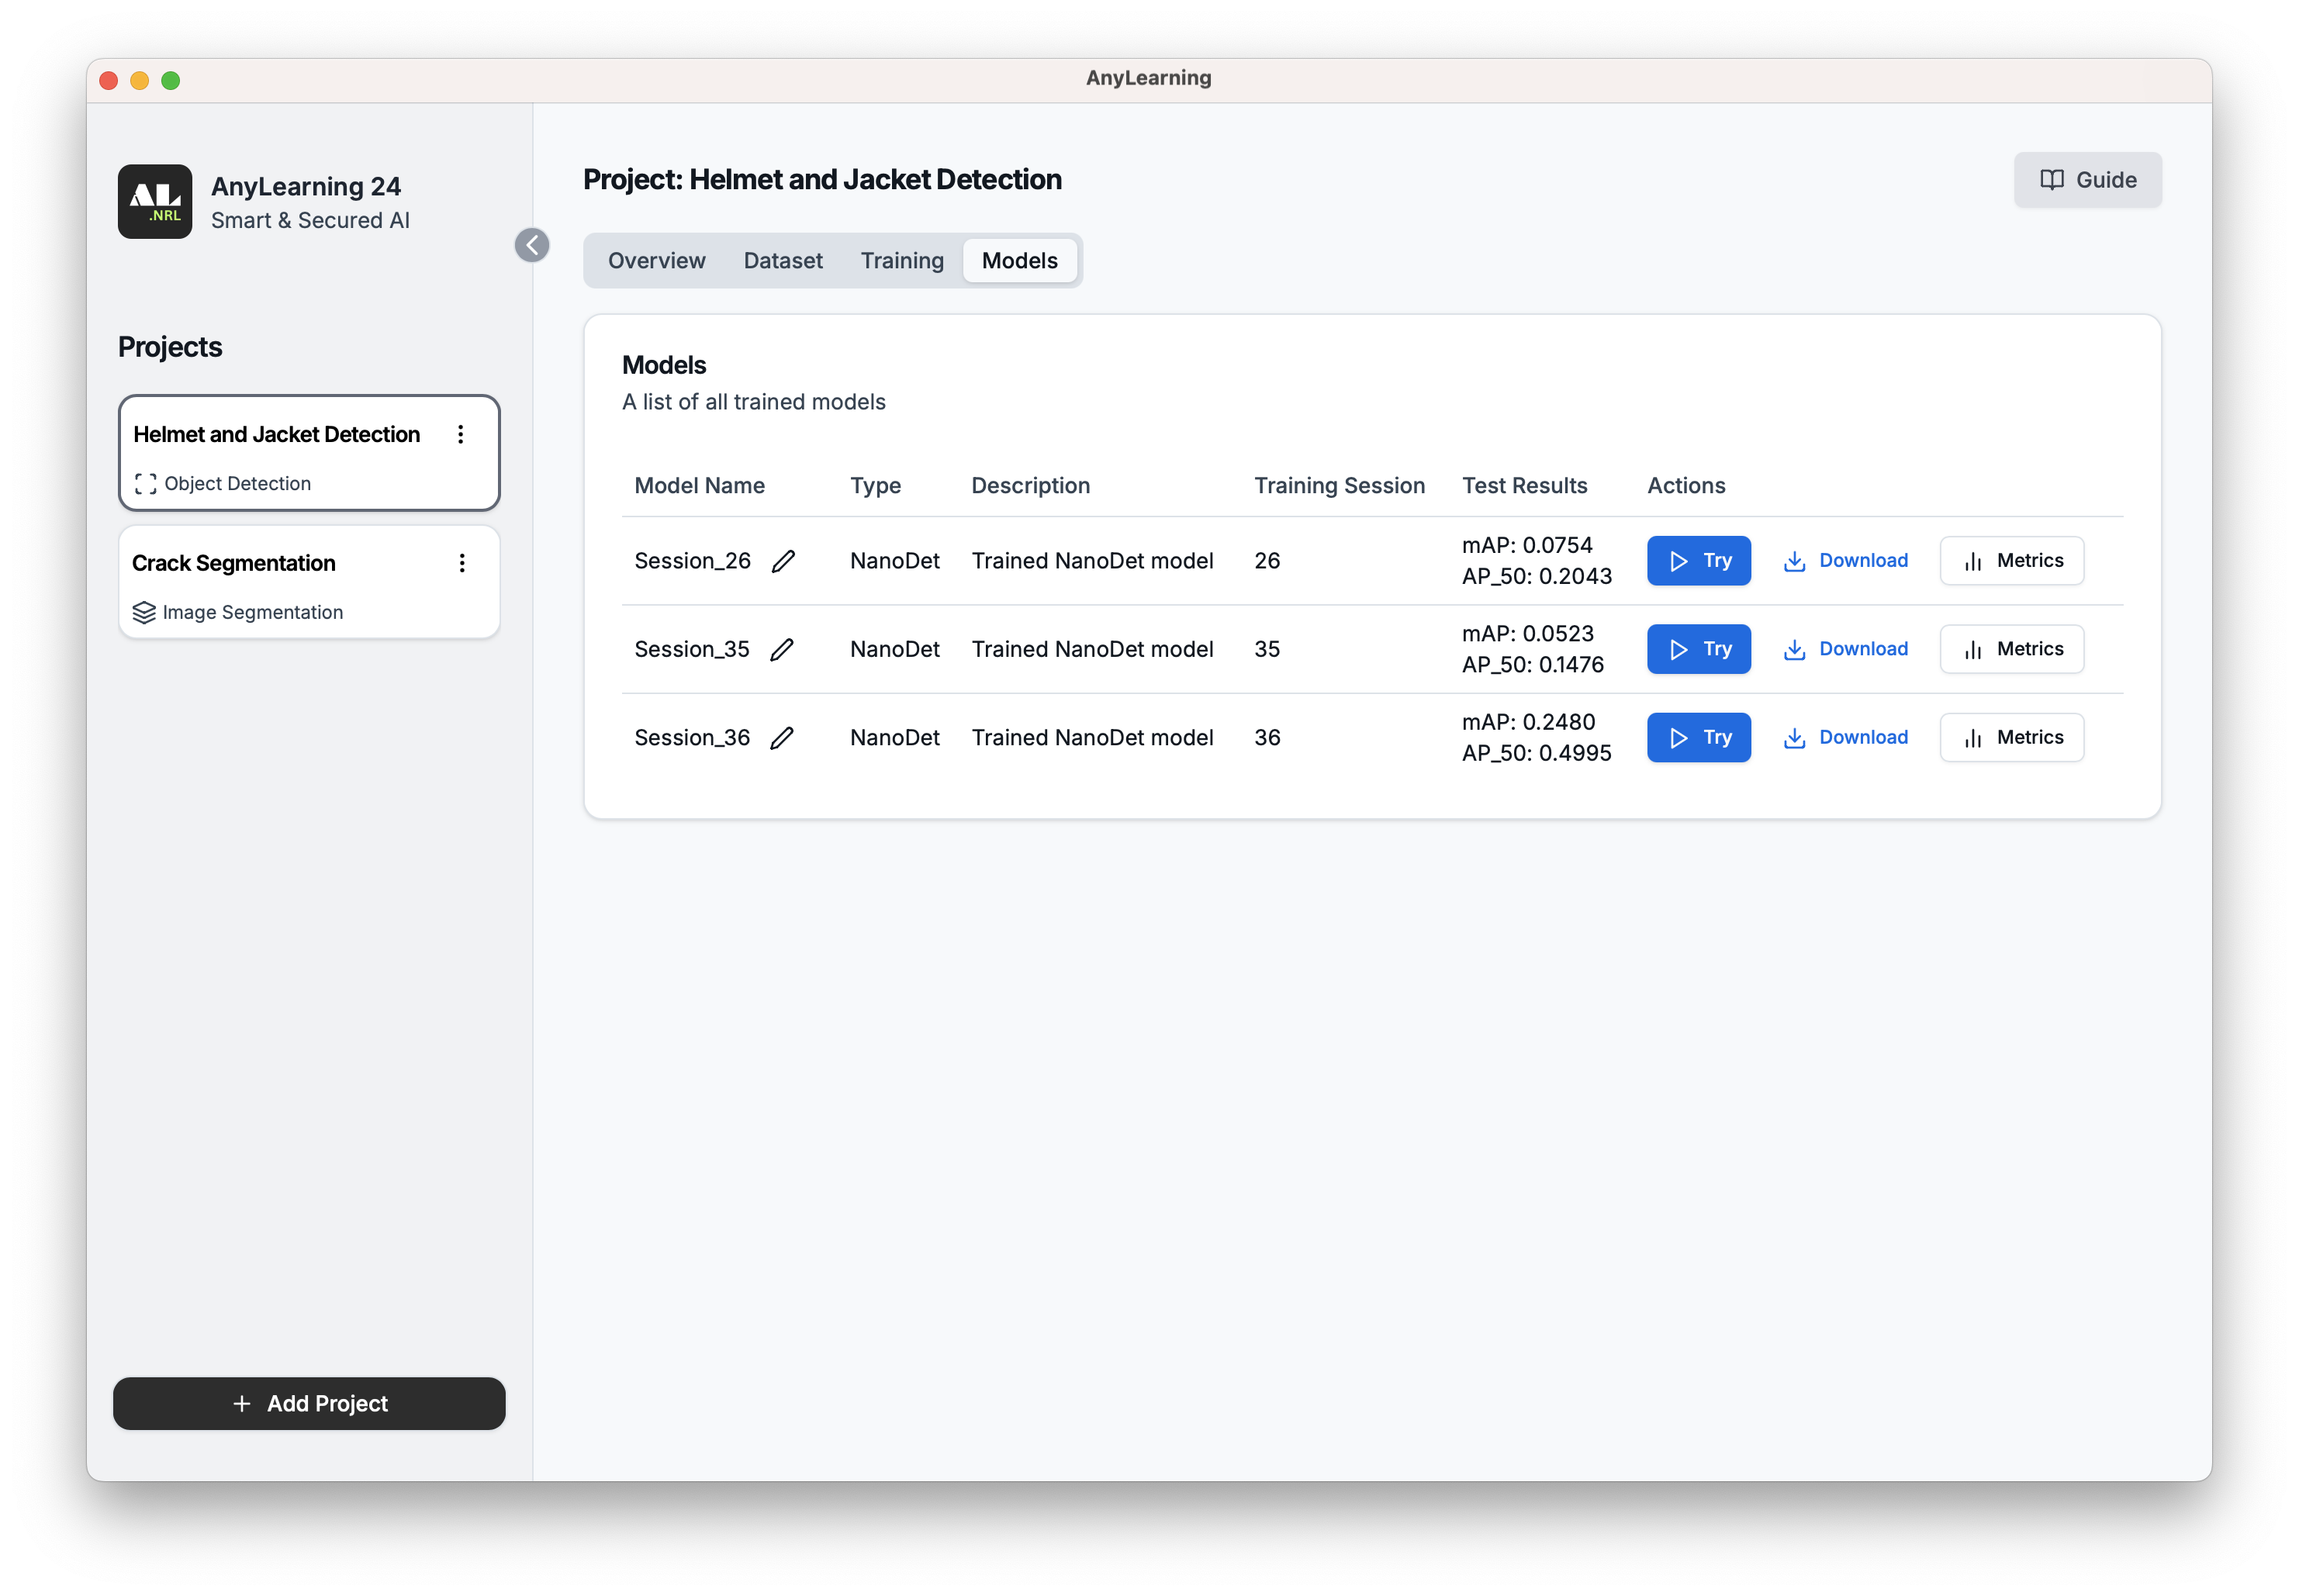The width and height of the screenshot is (2299, 1596).
Task: Try the Session_26 model
Action: (1698, 560)
